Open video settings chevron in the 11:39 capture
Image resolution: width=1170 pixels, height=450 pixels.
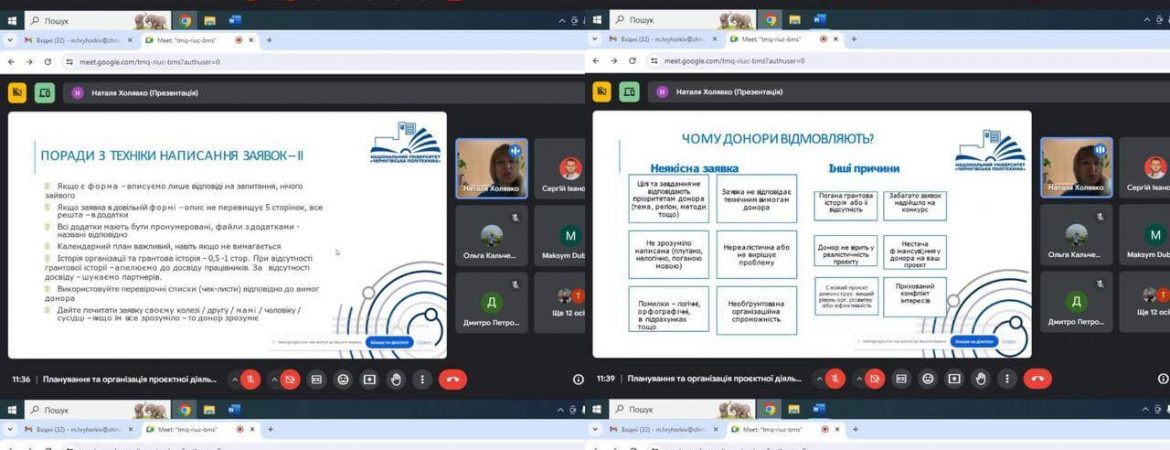coord(858,379)
